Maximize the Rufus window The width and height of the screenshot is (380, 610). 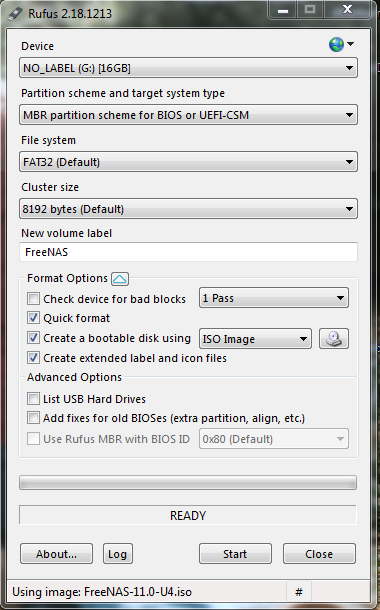pos(310,10)
